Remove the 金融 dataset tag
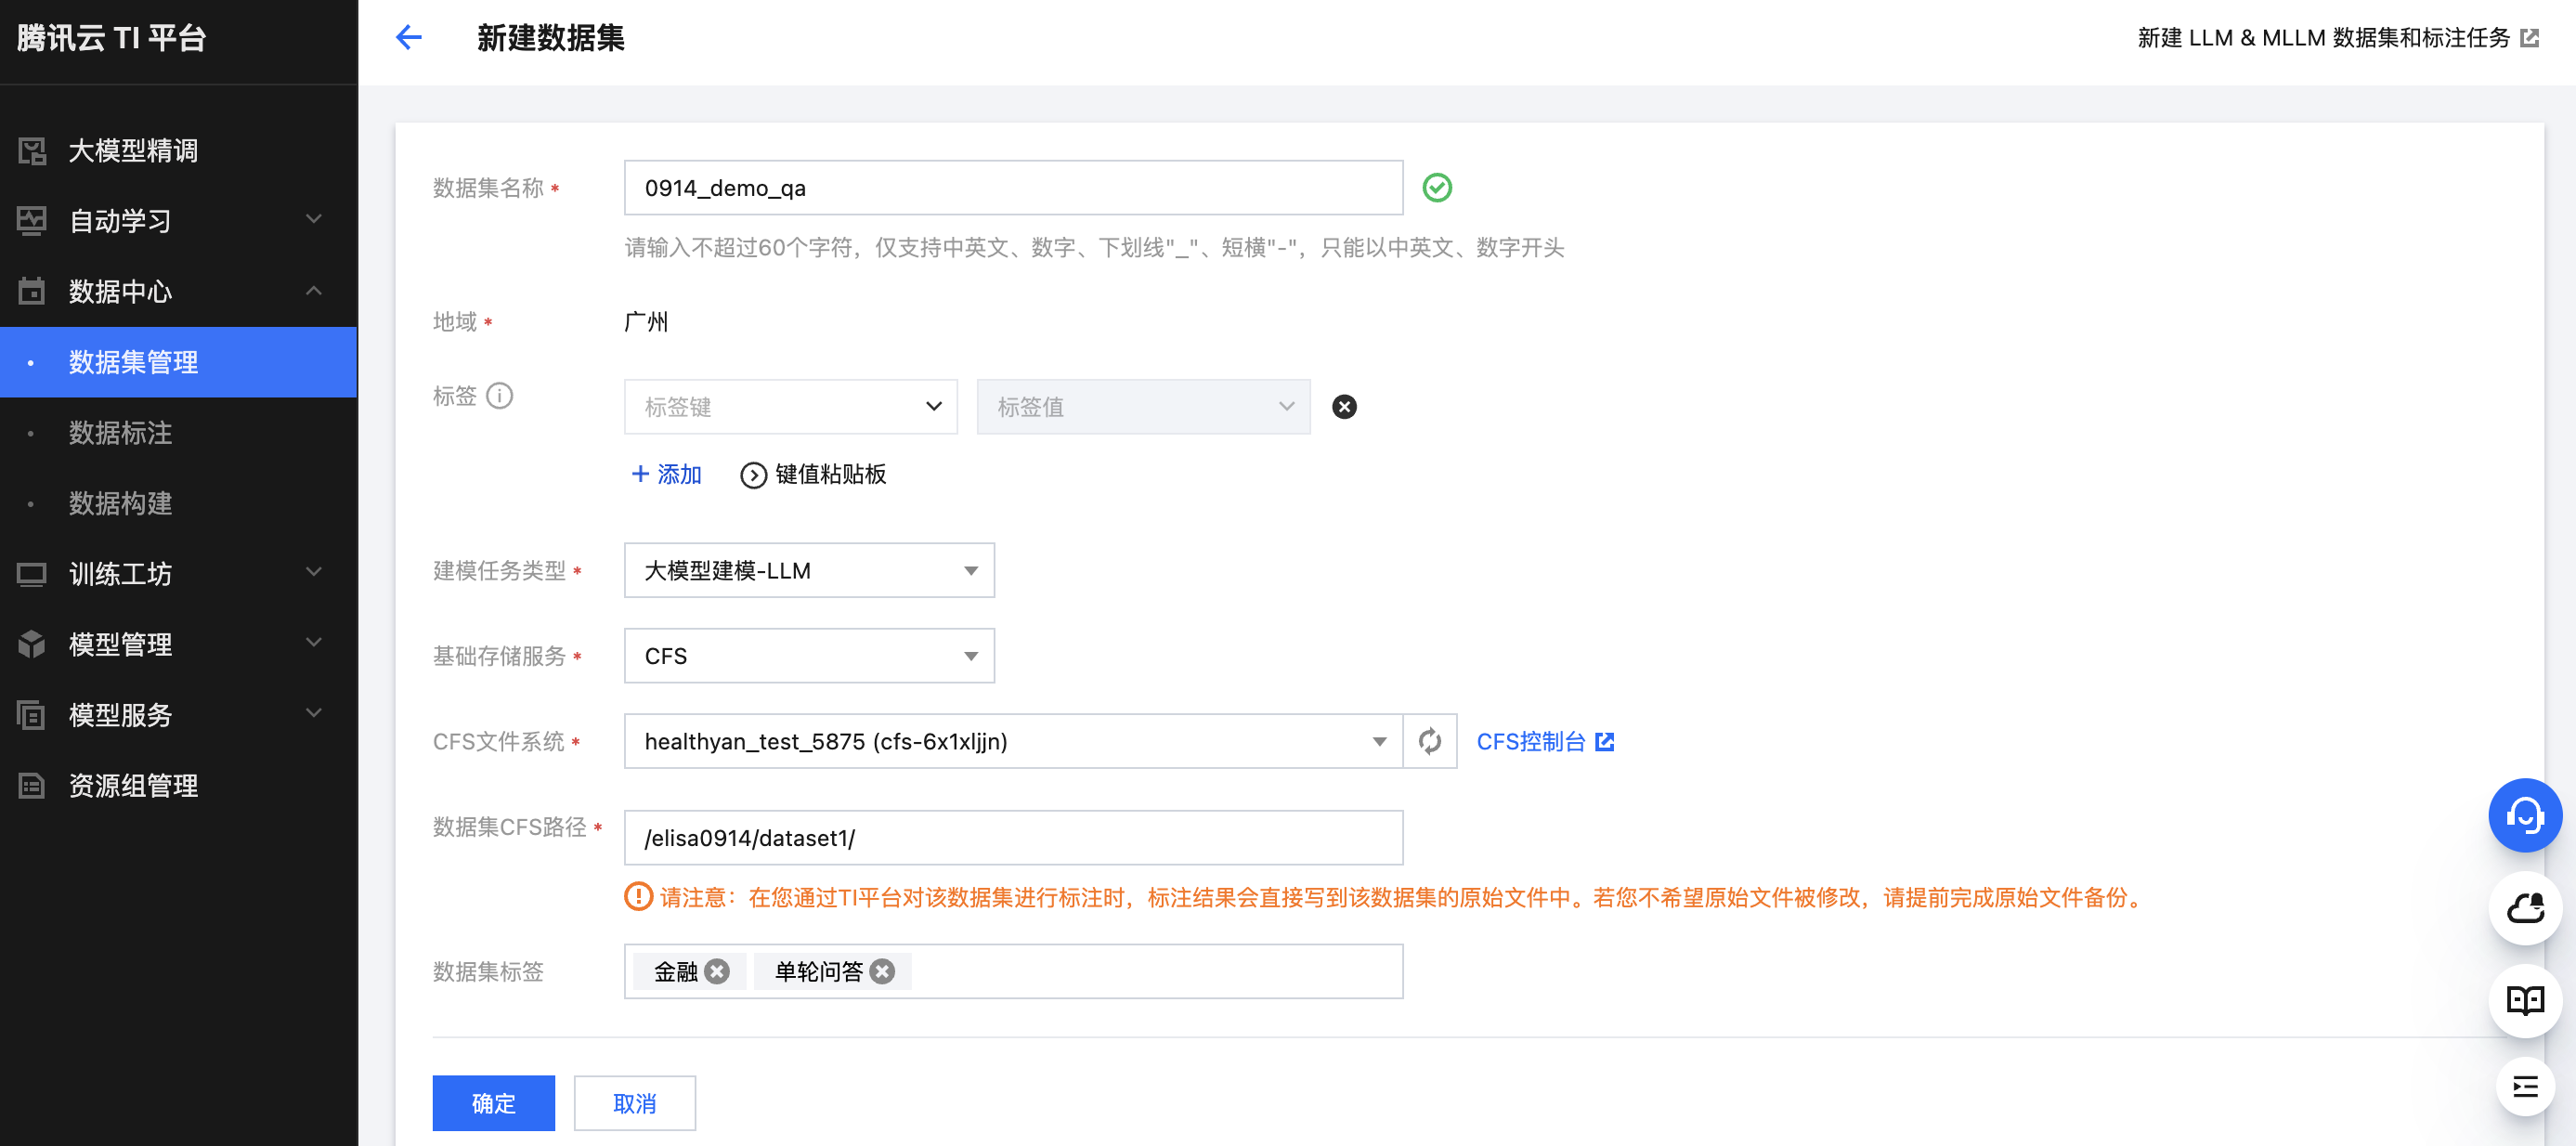This screenshot has width=2576, height=1146. click(717, 972)
